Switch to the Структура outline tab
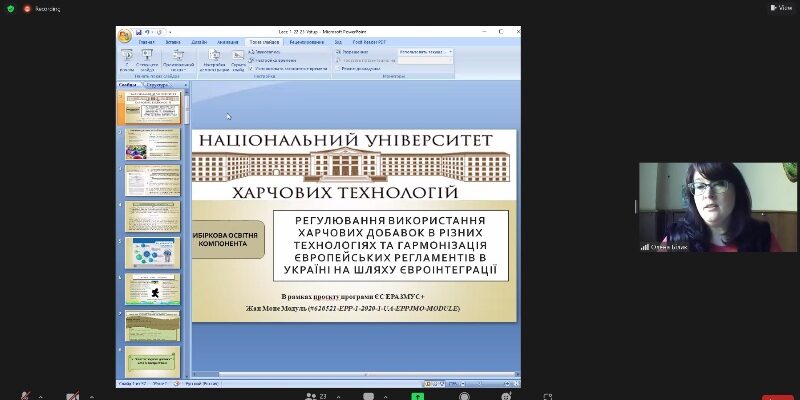This screenshot has width=800, height=400. (x=155, y=85)
